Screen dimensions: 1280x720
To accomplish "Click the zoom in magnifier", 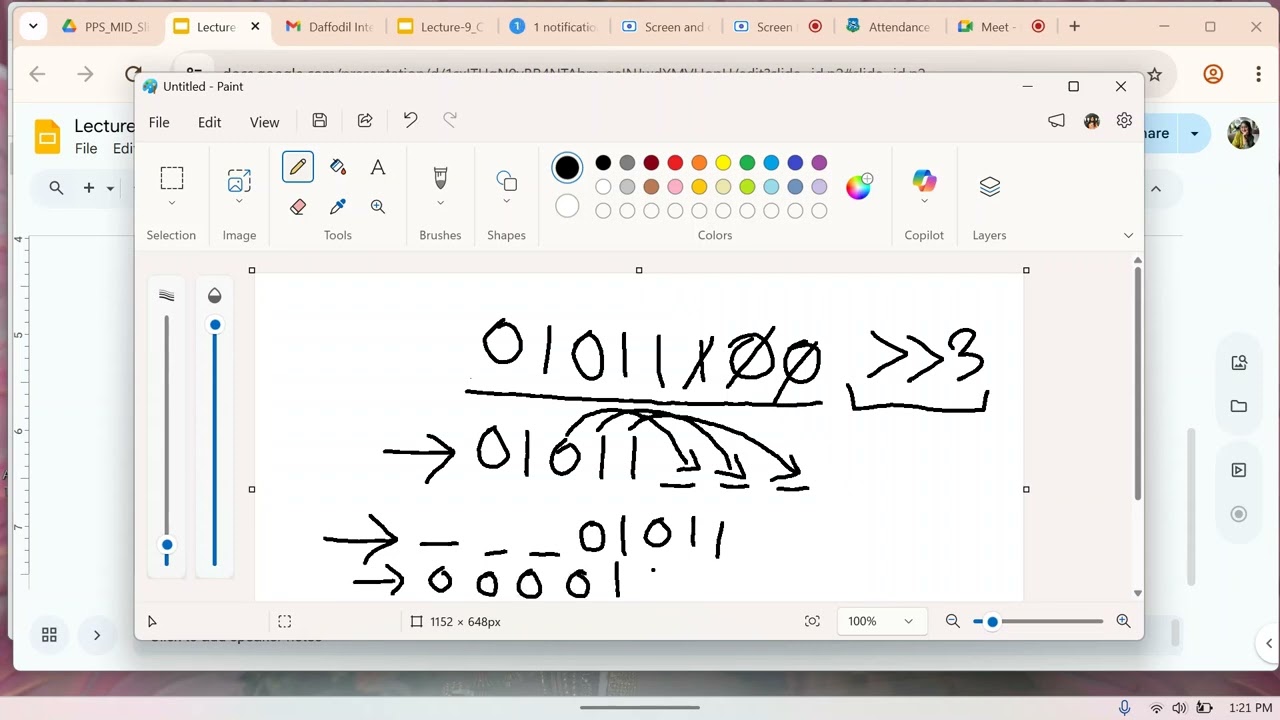I will (x=1123, y=621).
